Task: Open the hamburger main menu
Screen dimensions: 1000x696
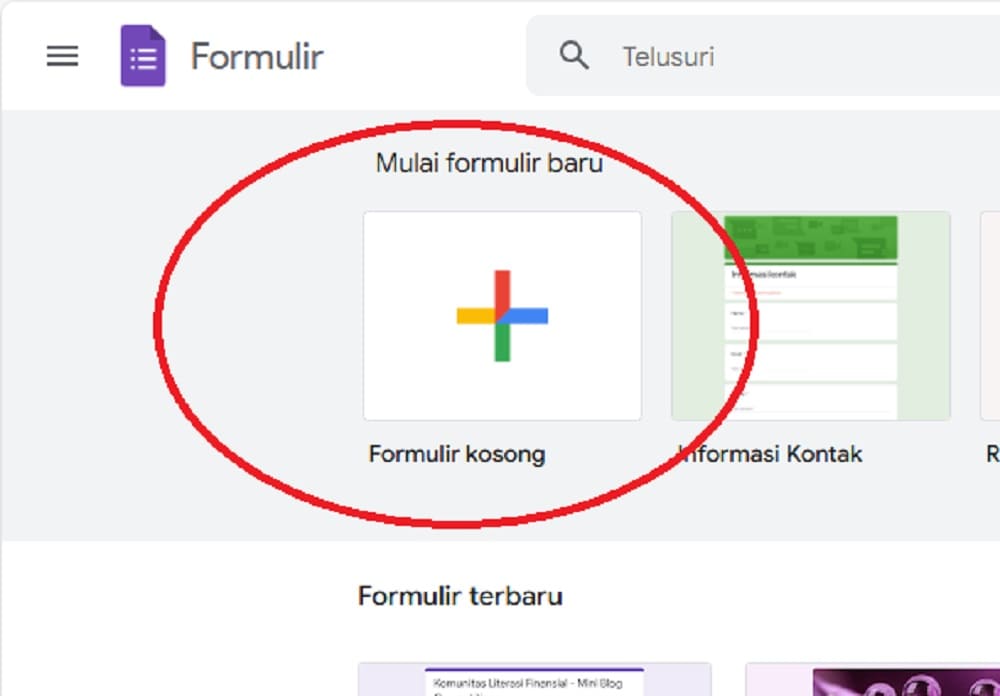Action: [62, 56]
